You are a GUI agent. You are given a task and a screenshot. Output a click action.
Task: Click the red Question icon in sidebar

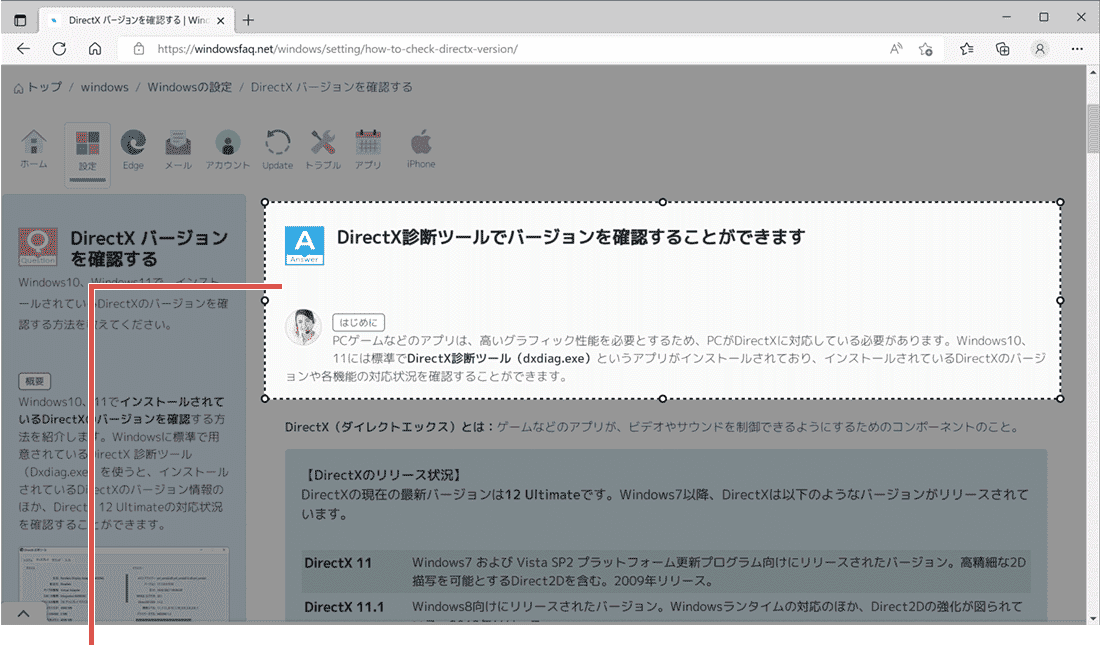38,246
